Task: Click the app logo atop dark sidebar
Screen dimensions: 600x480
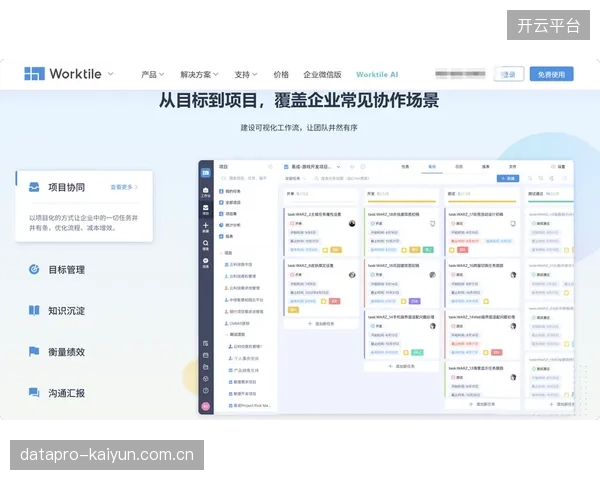Action: coord(206,173)
